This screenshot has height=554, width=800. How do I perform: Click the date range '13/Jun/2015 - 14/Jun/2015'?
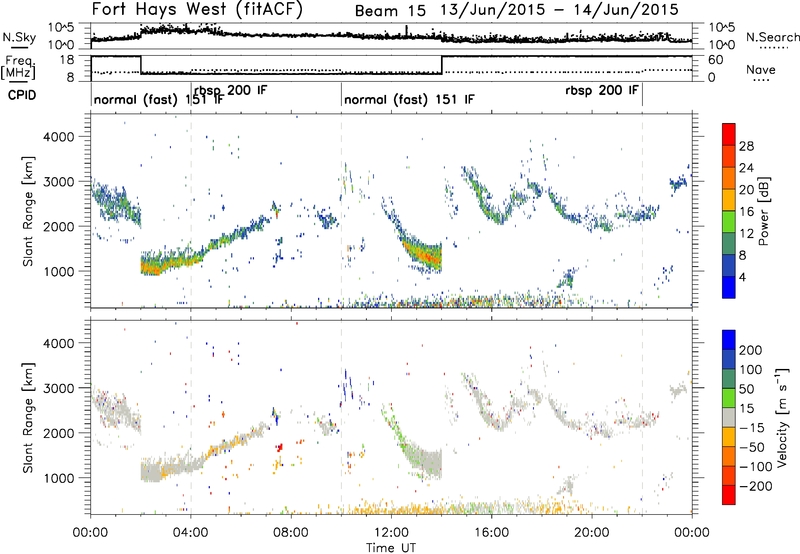click(560, 10)
